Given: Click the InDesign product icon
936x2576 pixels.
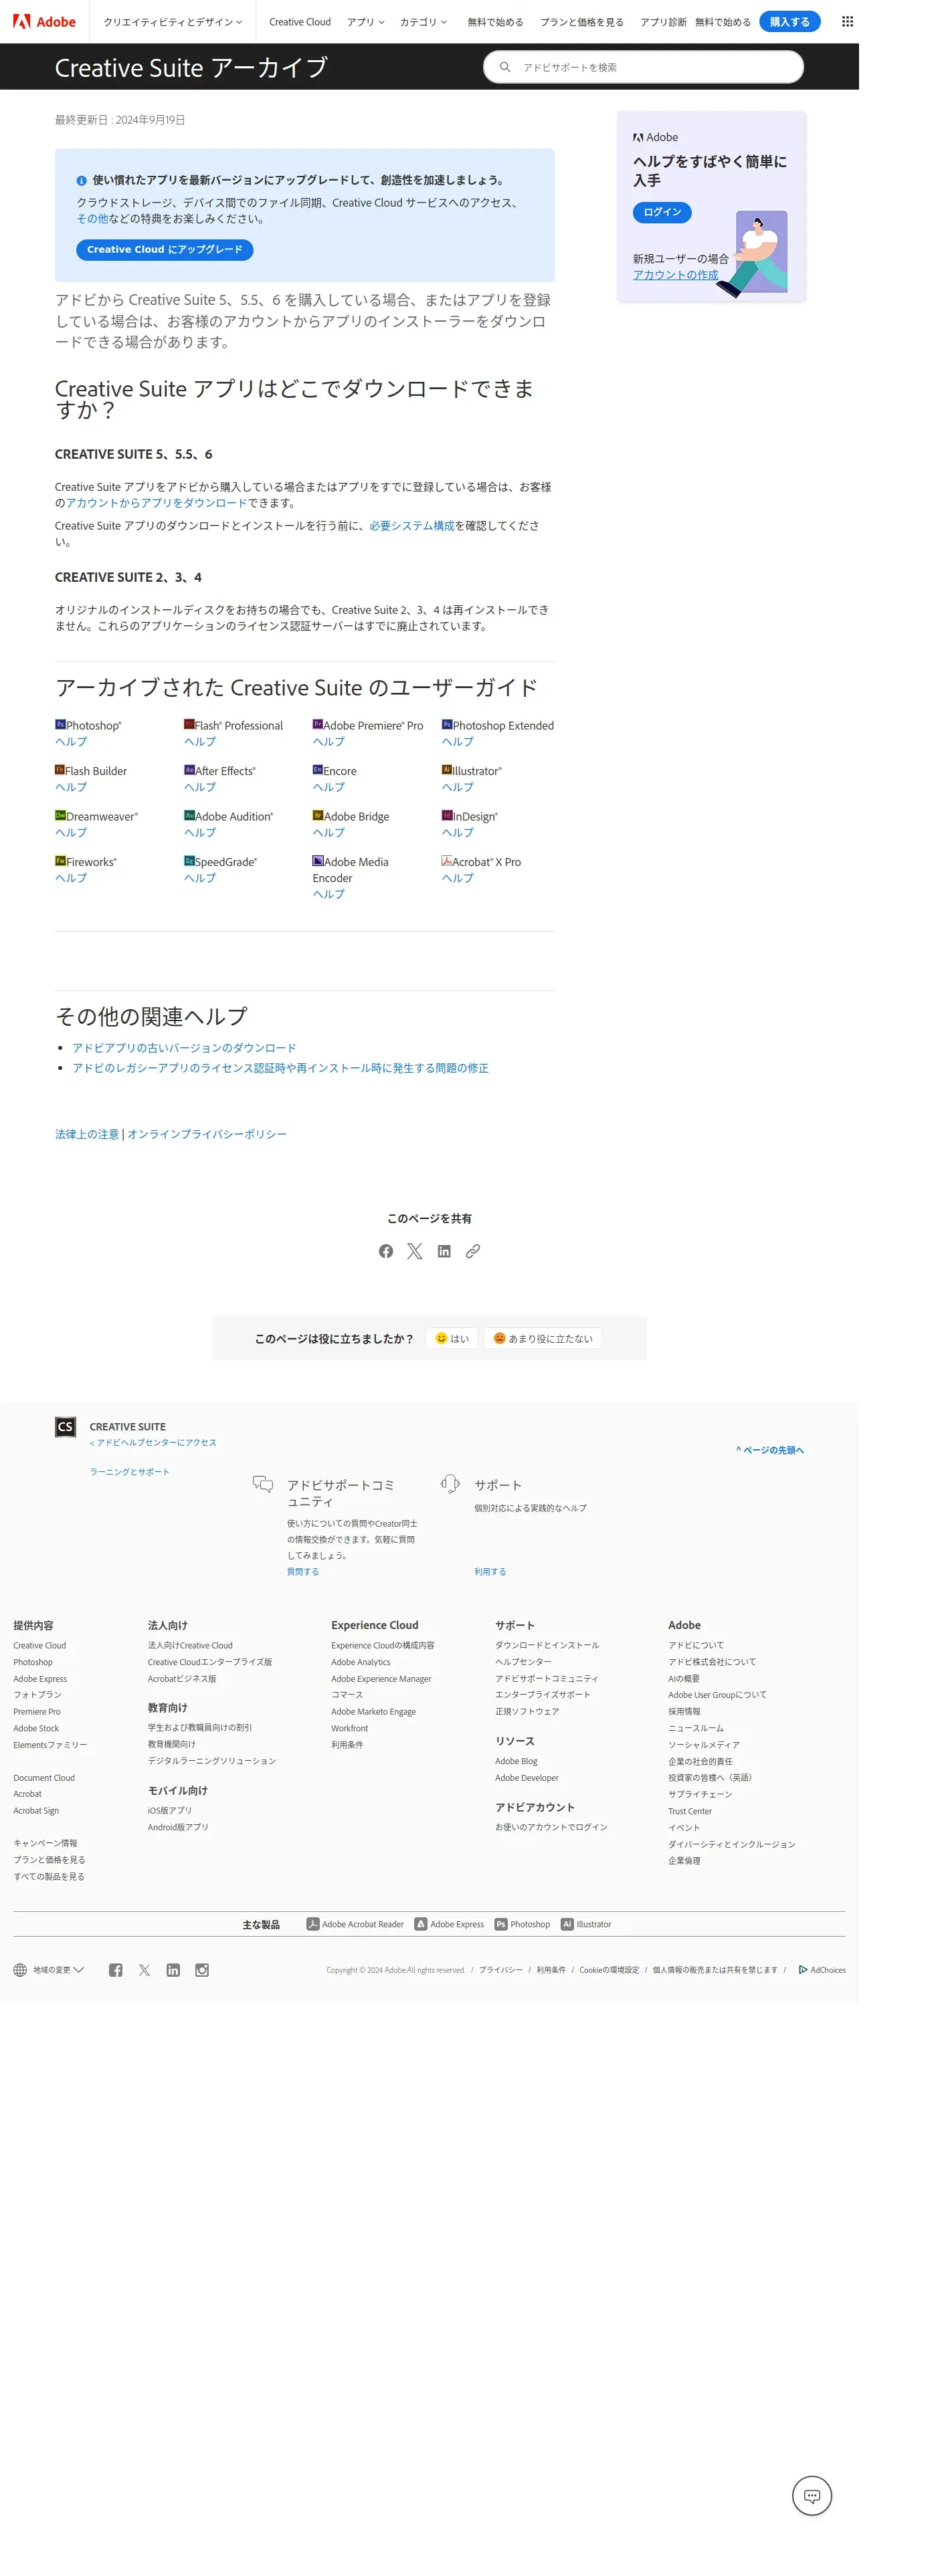Looking at the screenshot, I should (447, 815).
